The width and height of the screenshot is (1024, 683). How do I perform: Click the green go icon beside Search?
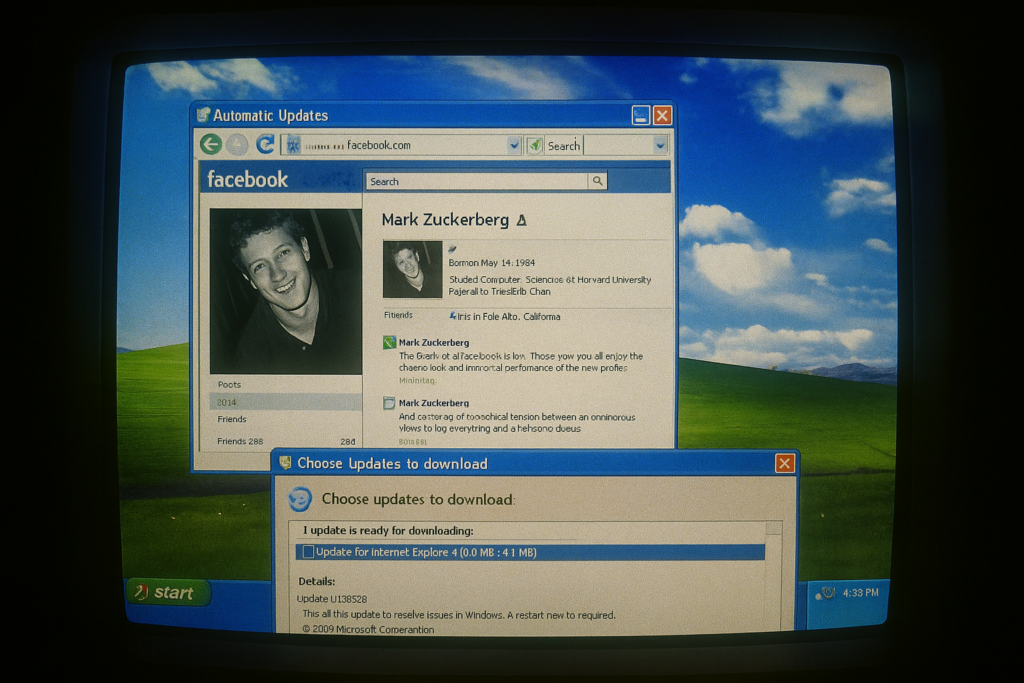[x=535, y=146]
